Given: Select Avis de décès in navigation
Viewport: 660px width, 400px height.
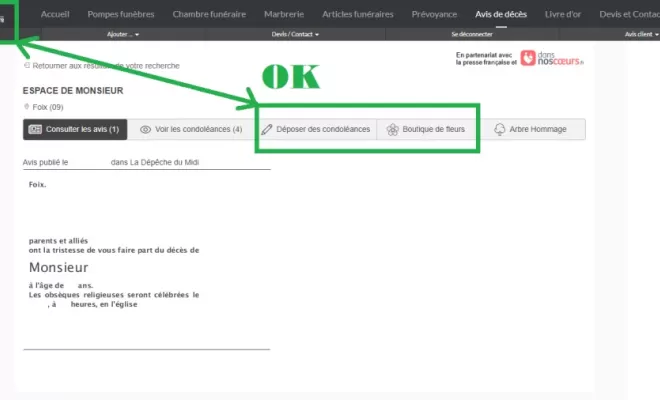Looking at the screenshot, I should click(501, 14).
